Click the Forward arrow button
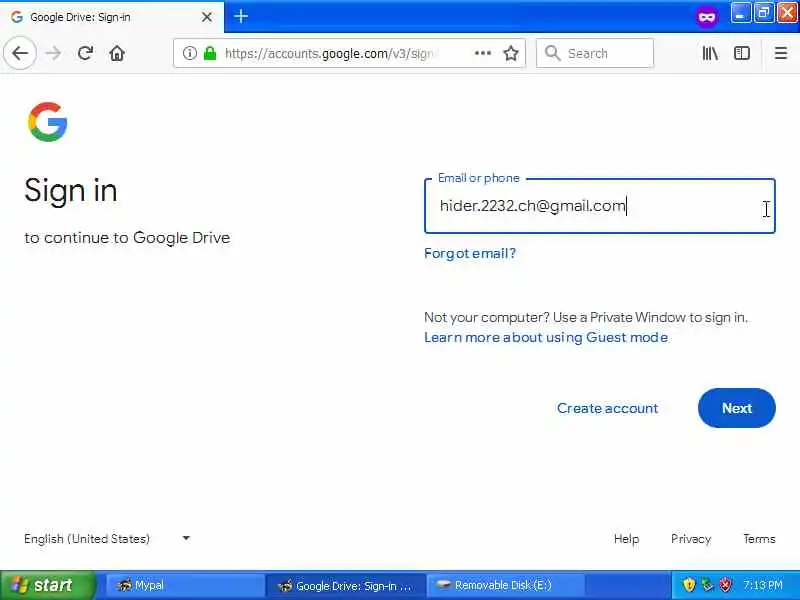The height and width of the screenshot is (600, 800). tap(53, 53)
